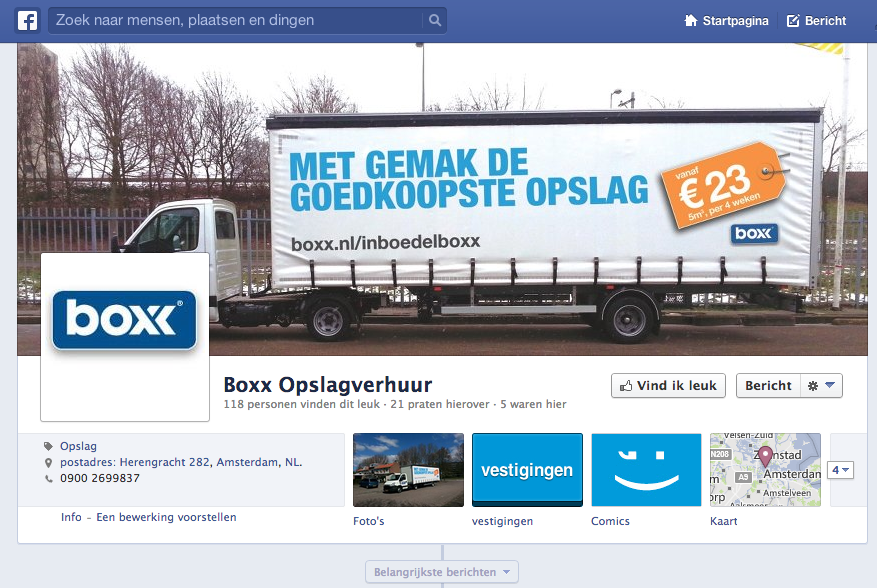The height and width of the screenshot is (588, 877).
Task: Click the Een bewerking voorstellen link
Action: 166,517
